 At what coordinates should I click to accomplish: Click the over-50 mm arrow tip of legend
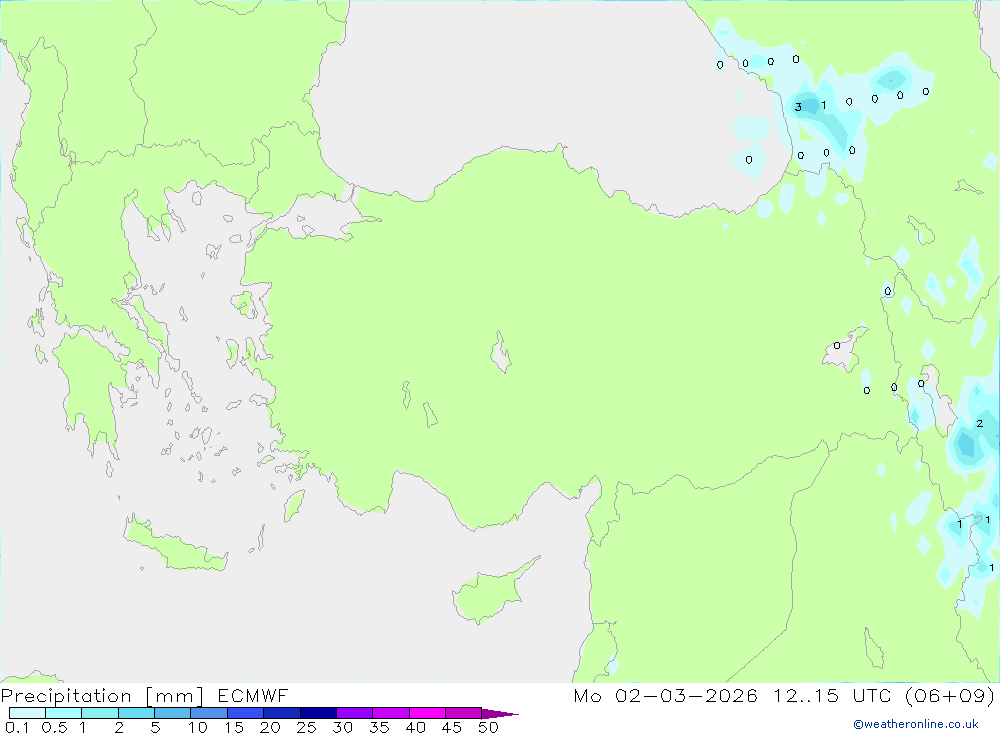click(500, 714)
